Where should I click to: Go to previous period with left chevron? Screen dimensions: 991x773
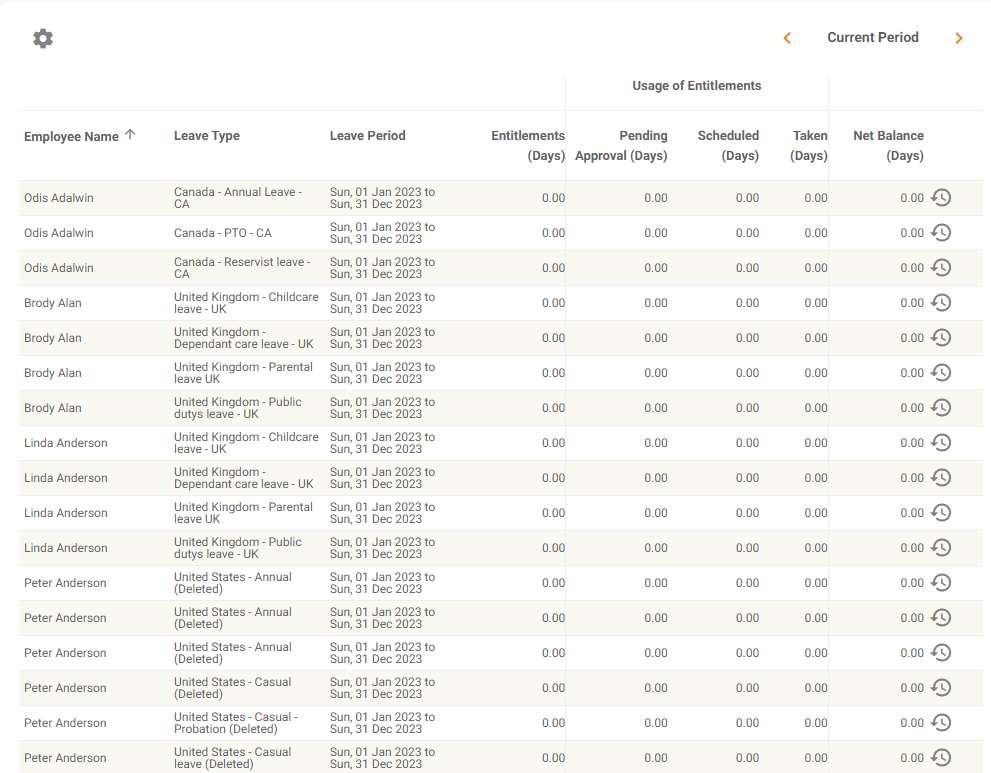click(x=786, y=37)
